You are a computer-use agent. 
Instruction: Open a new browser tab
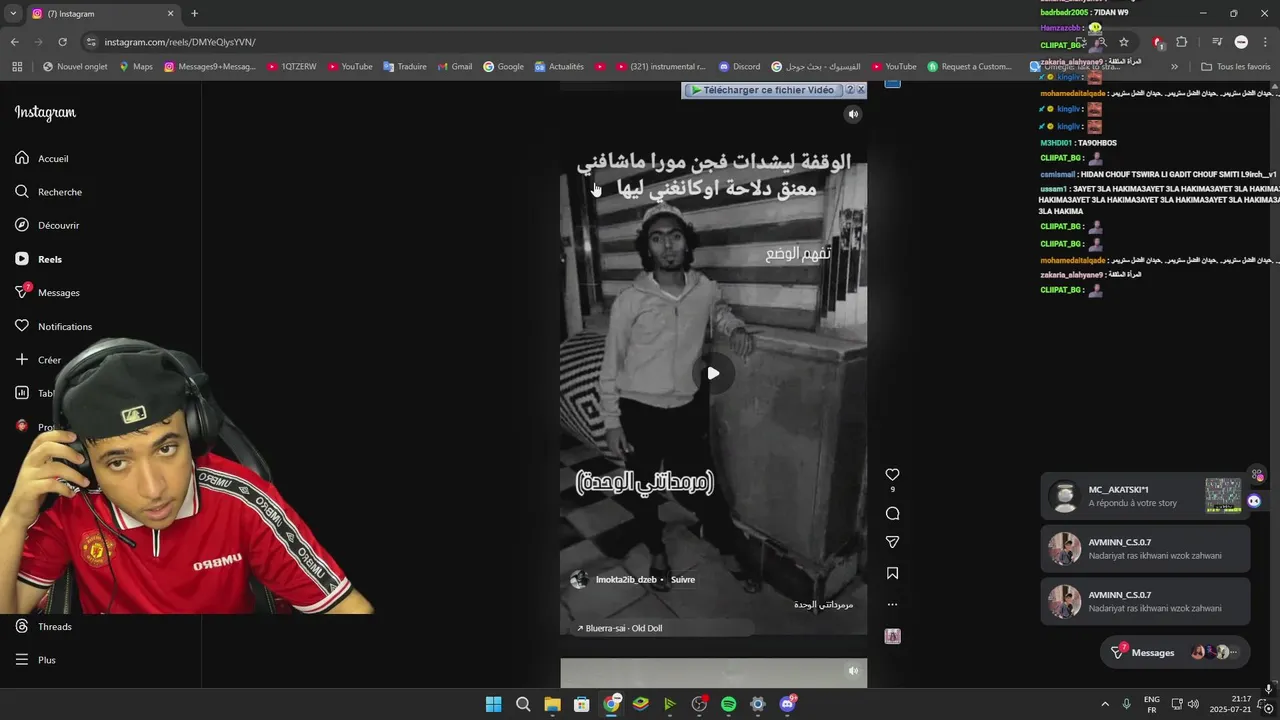point(194,13)
